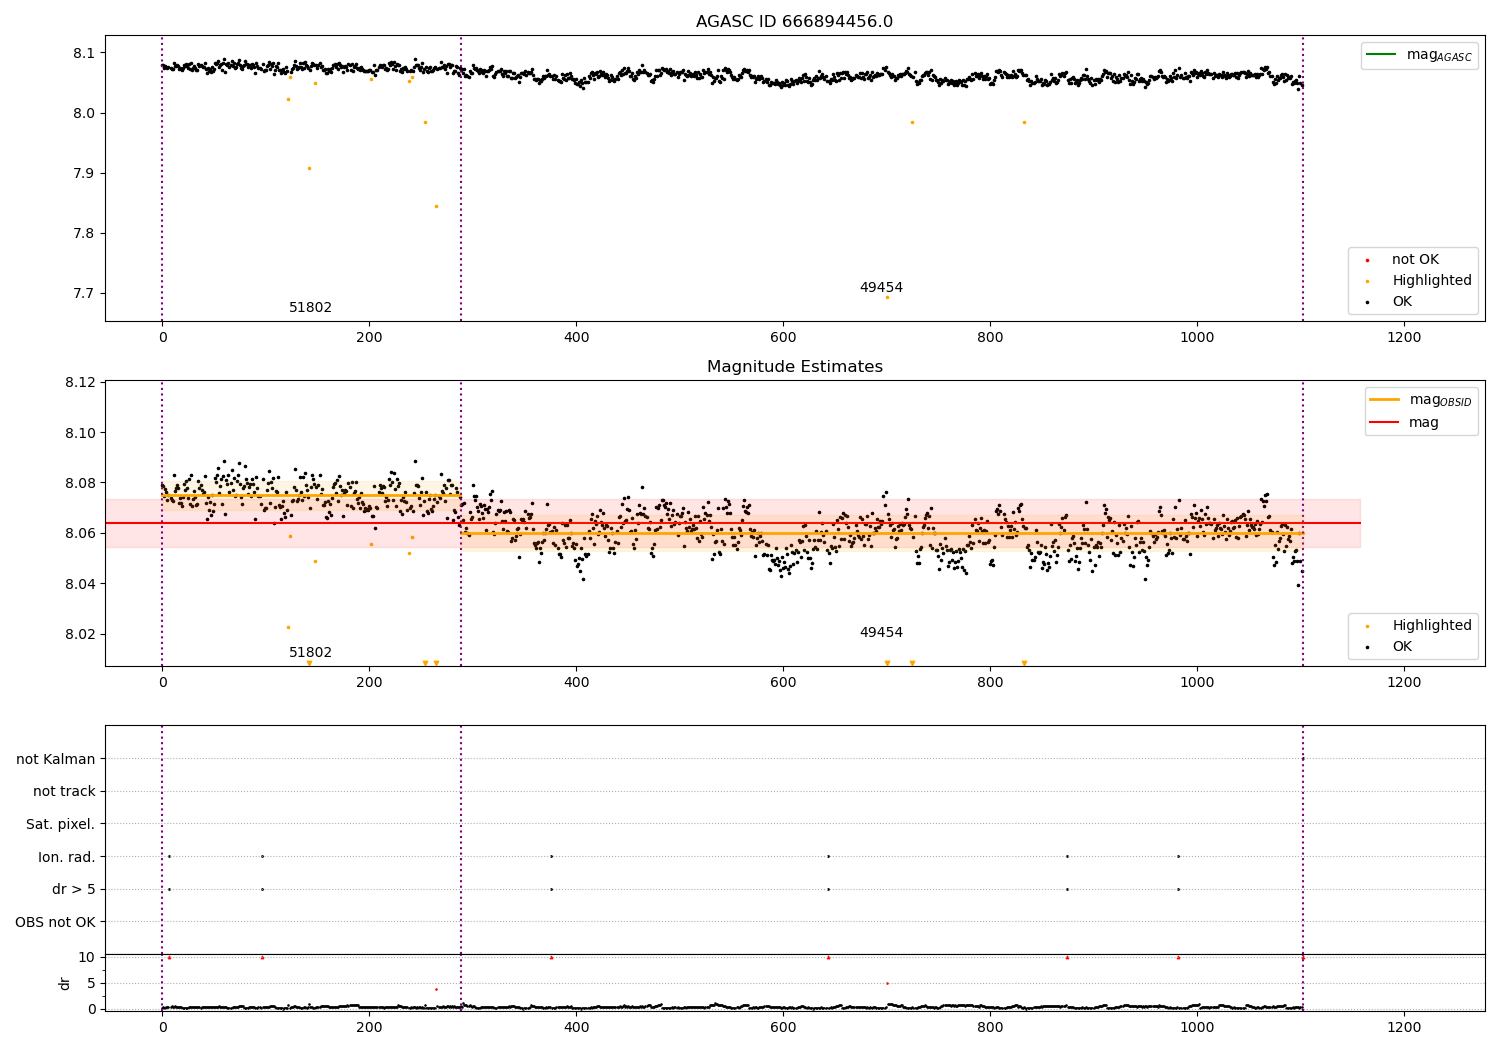Click the orange outlier point at 7.9 level in top plot
Image resolution: width=1500 pixels, height=1050 pixels.
pos(309,168)
